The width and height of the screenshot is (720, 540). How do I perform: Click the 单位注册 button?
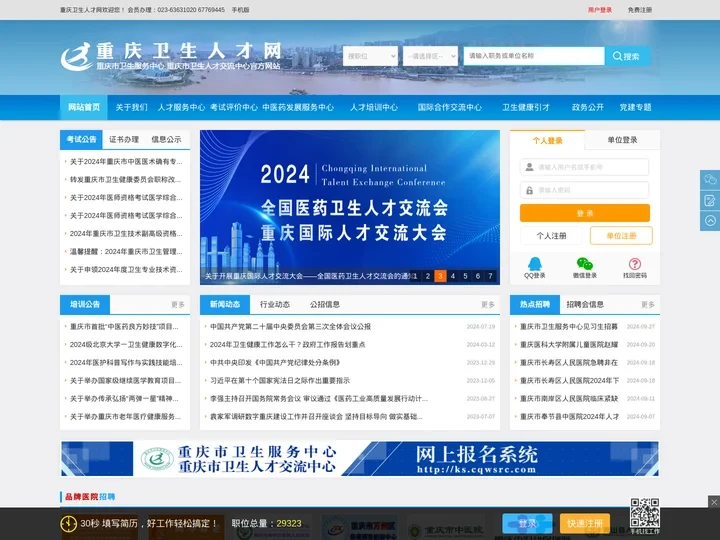[x=621, y=236]
